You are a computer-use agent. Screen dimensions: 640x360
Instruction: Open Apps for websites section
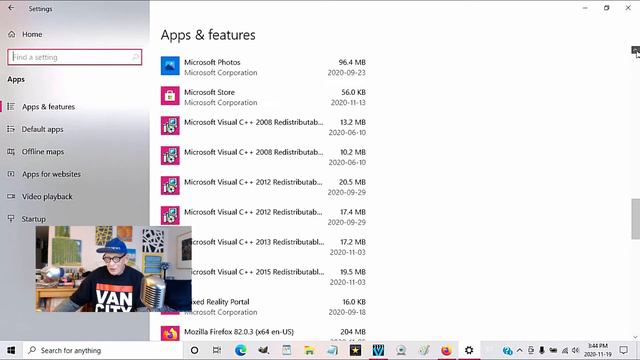point(51,174)
